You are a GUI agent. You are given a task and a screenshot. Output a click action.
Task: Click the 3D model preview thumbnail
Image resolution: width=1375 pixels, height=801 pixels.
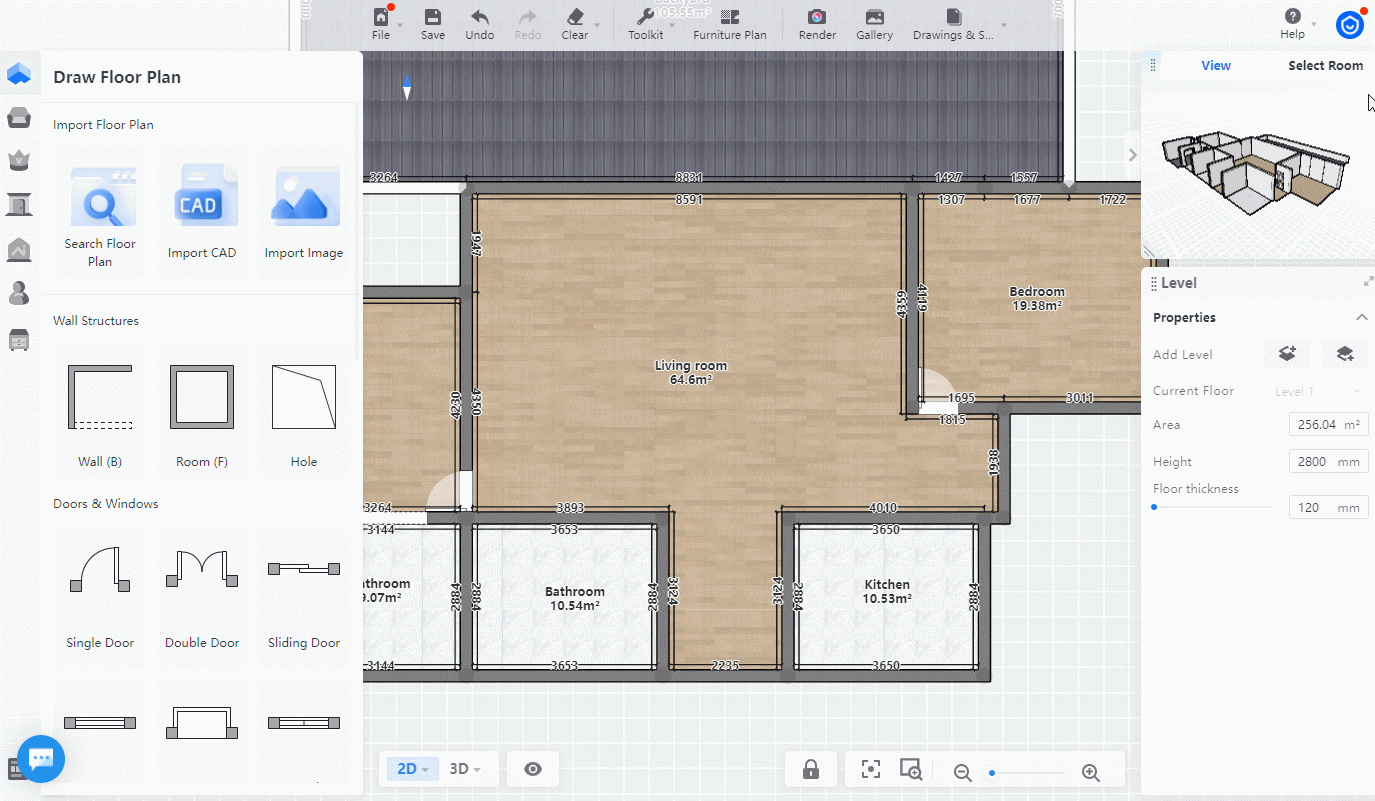click(1258, 172)
